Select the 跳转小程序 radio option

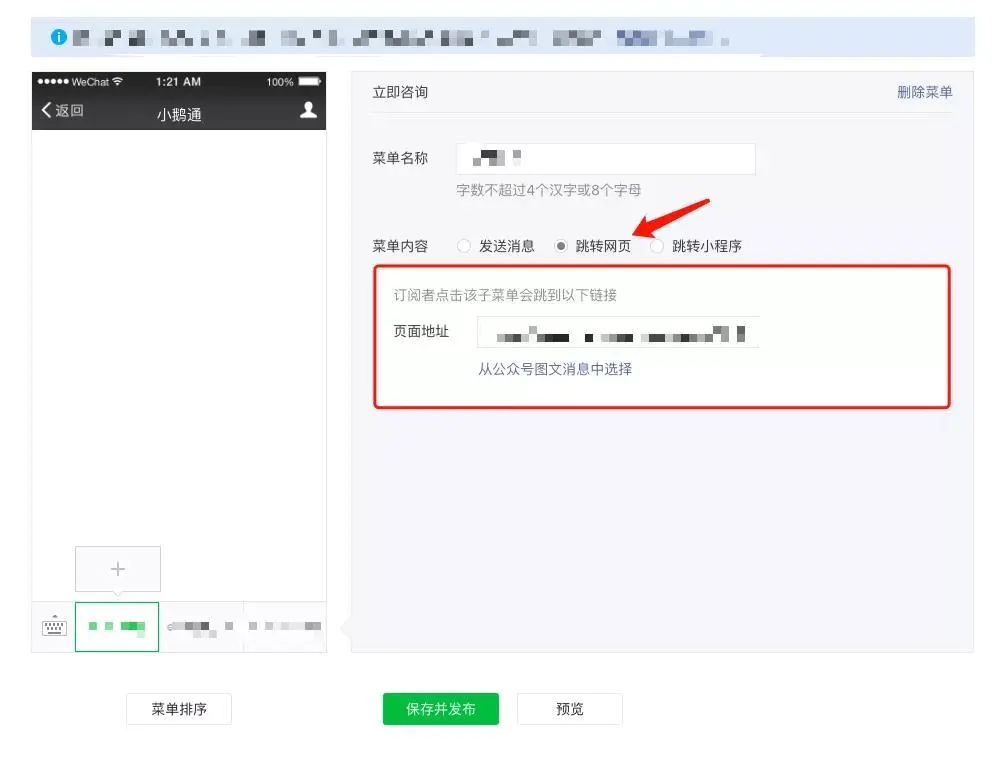657,246
